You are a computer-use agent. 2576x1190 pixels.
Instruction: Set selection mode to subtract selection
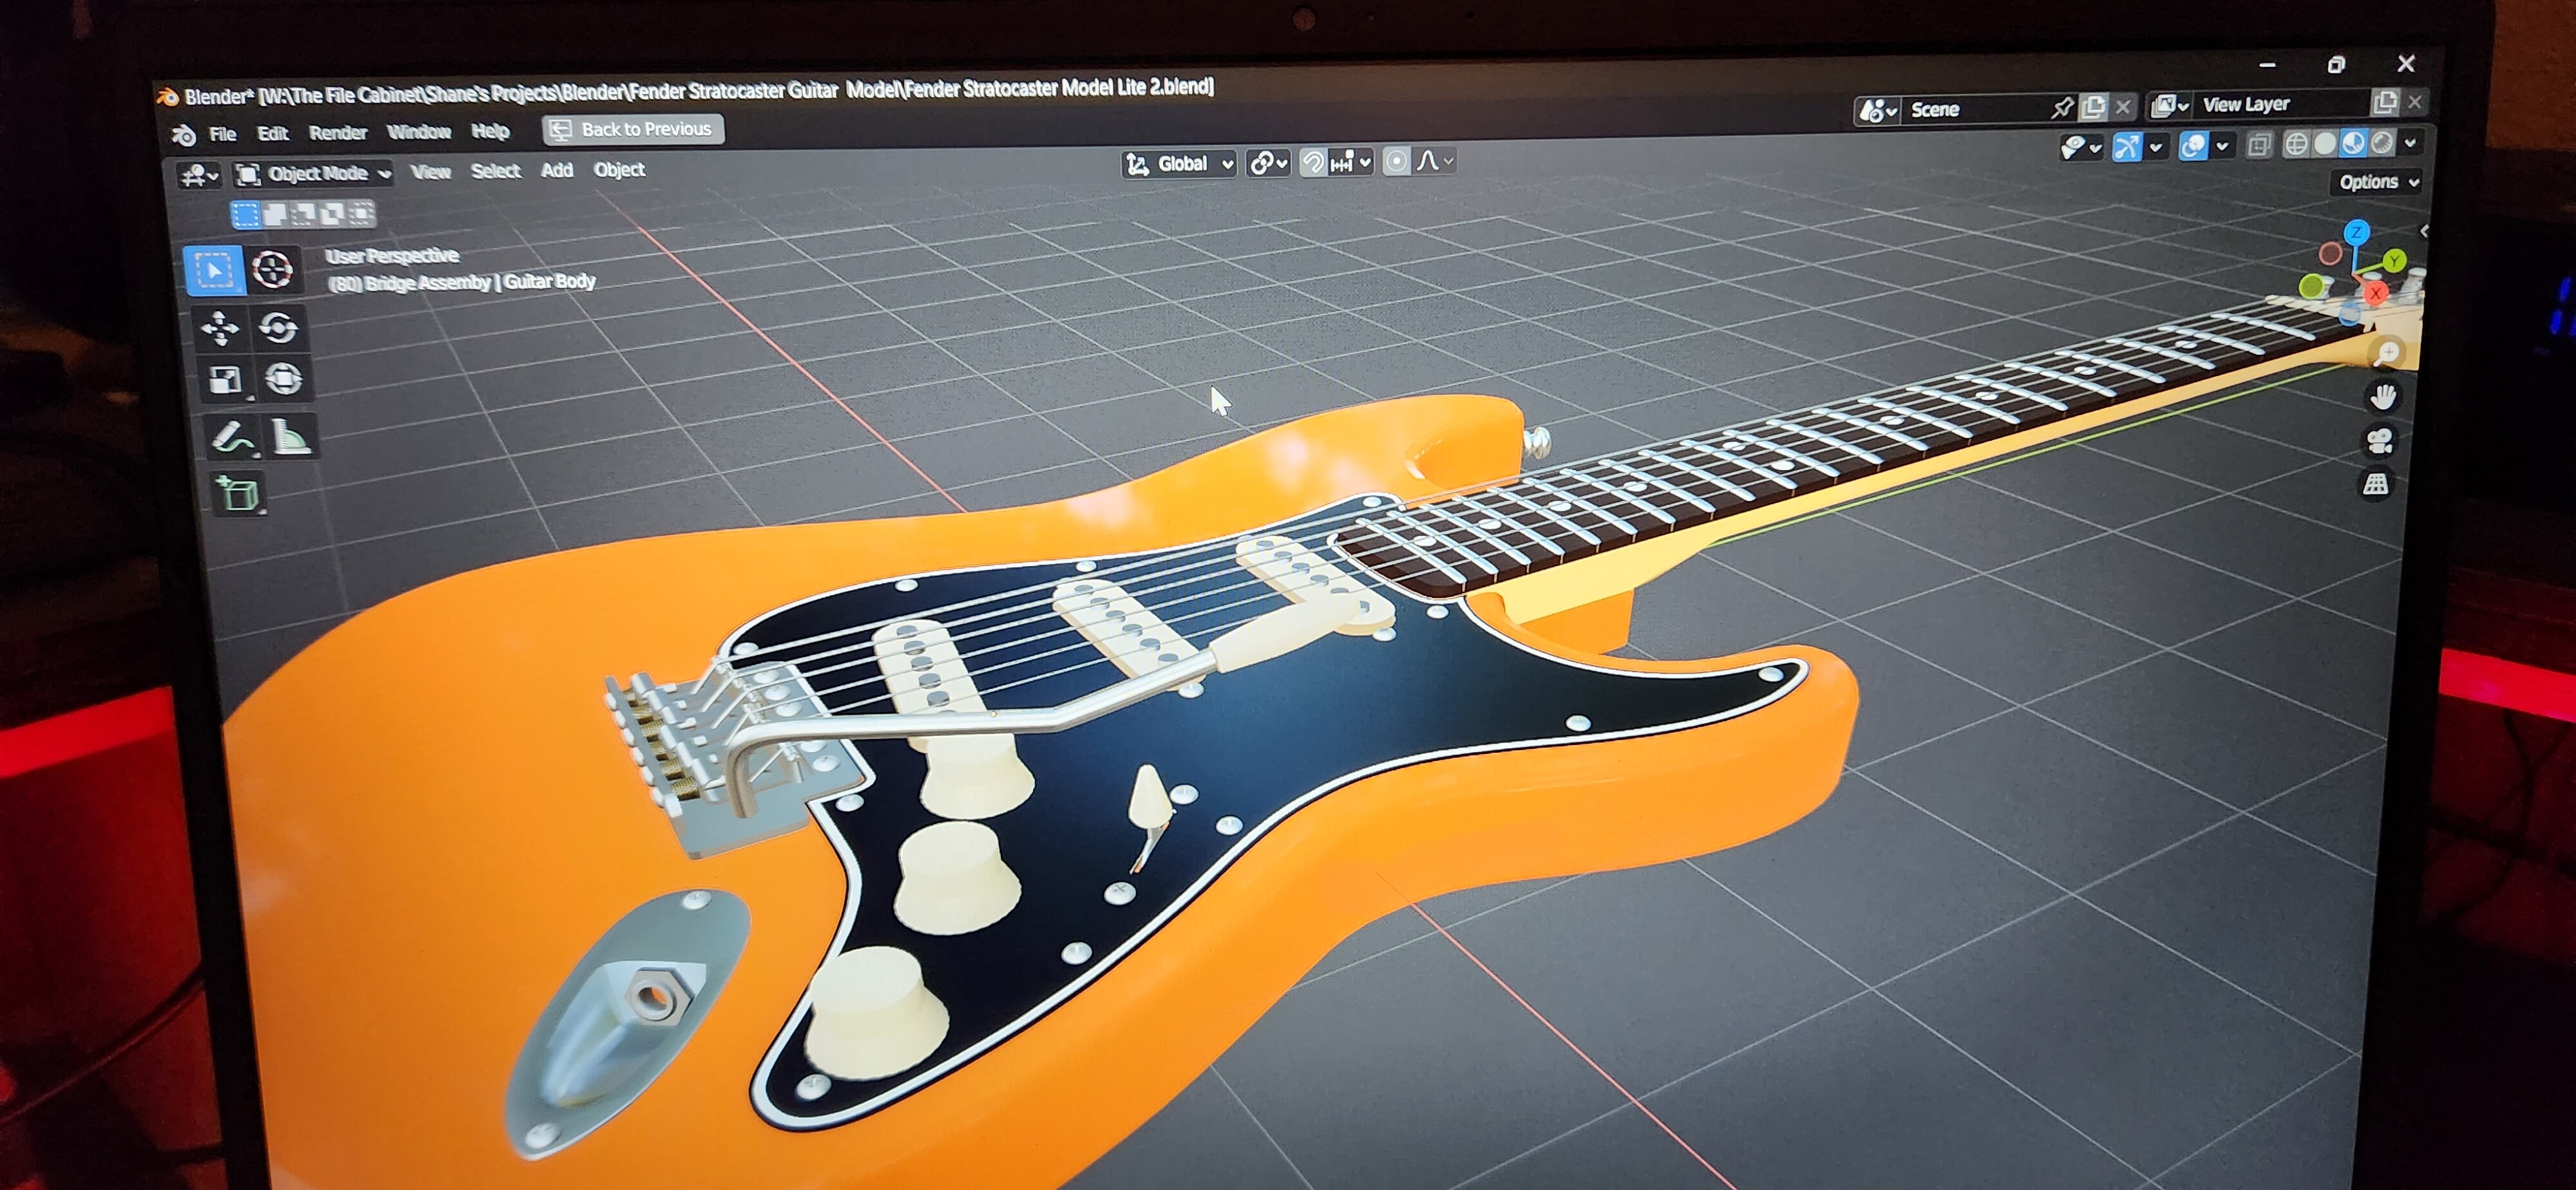point(303,213)
